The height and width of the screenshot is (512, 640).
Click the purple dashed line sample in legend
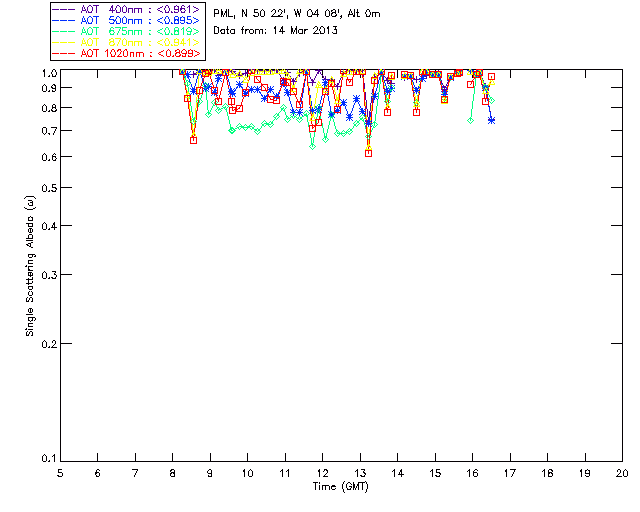pyautogui.click(x=64, y=10)
